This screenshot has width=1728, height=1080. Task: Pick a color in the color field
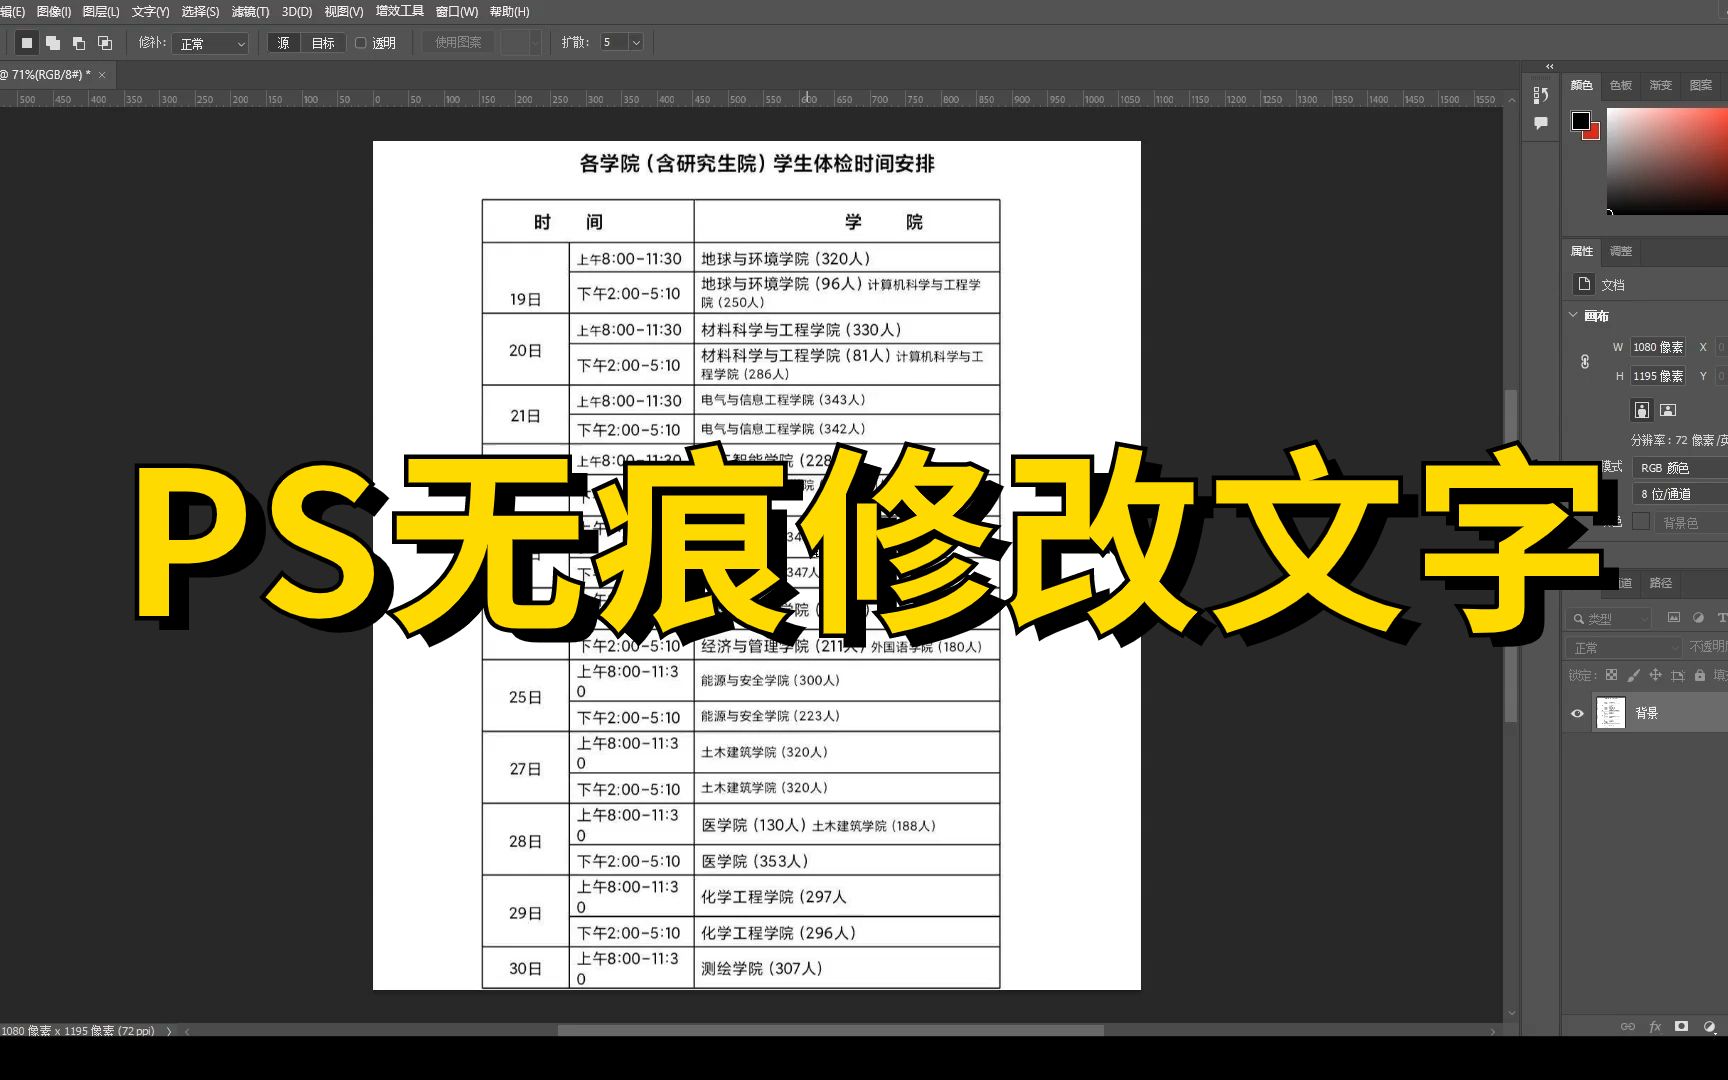click(x=1667, y=160)
